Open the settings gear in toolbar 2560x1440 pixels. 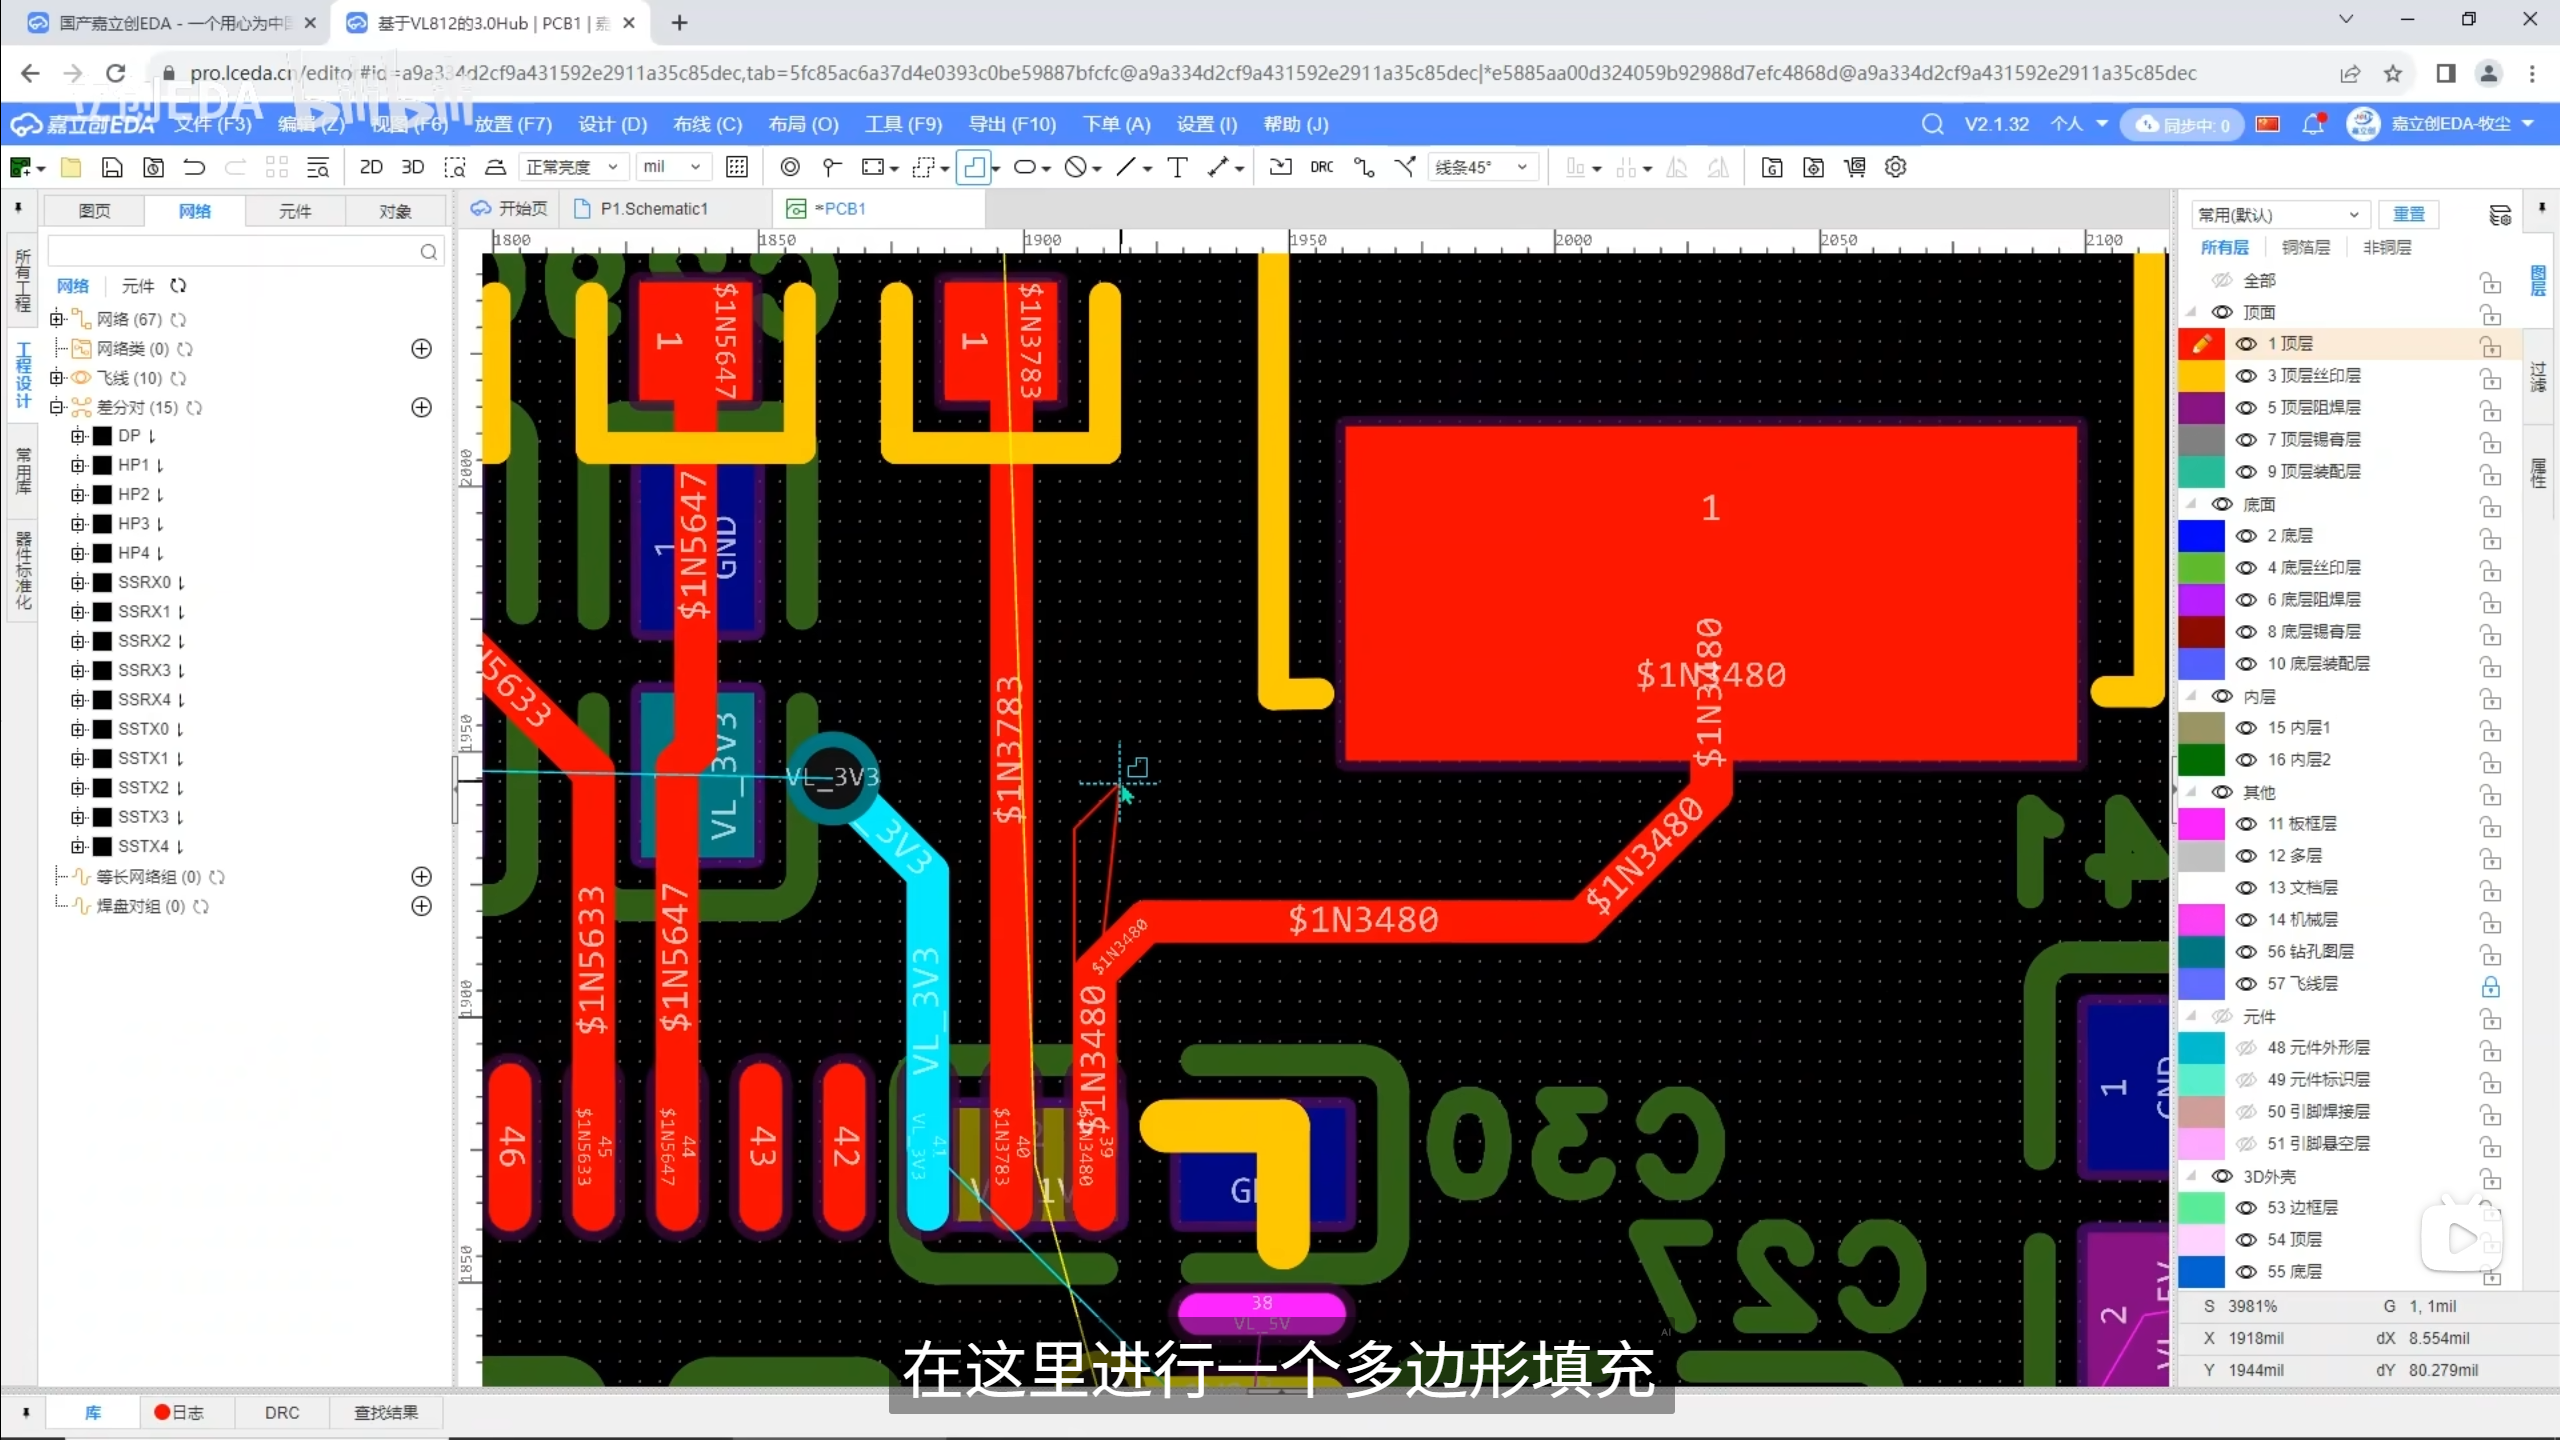click(x=1895, y=167)
